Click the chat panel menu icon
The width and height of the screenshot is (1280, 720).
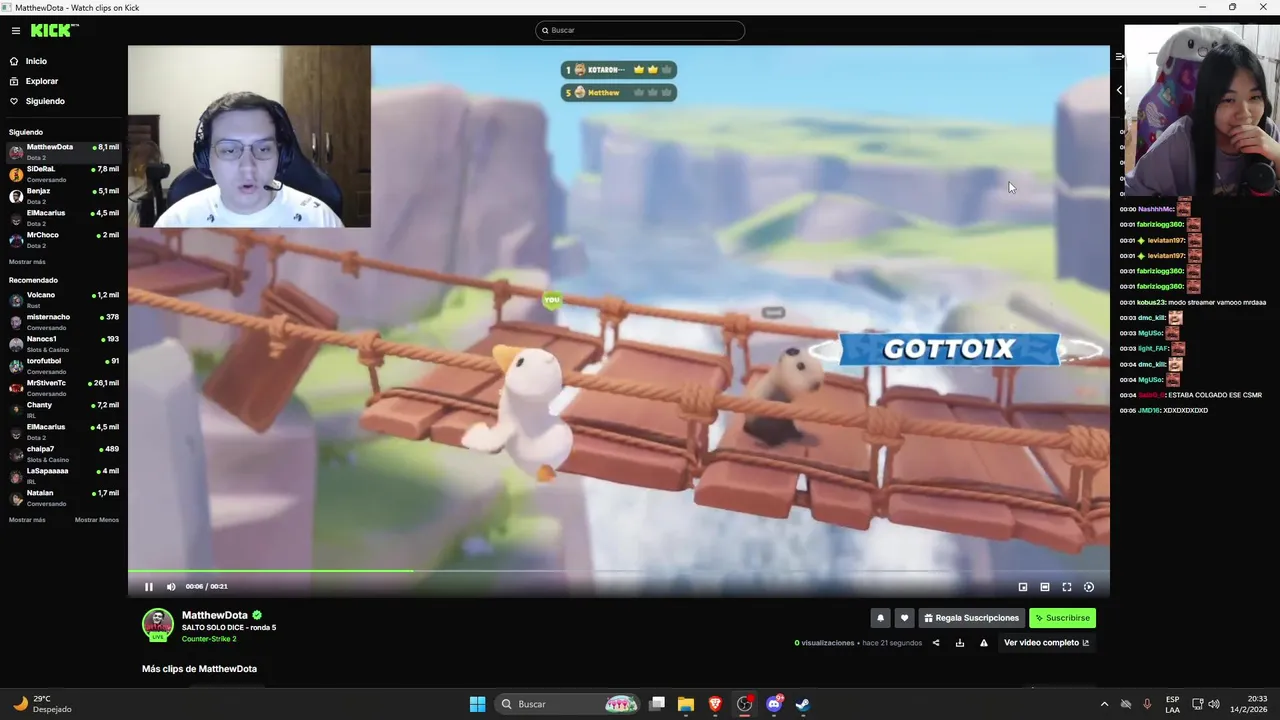(1119, 57)
